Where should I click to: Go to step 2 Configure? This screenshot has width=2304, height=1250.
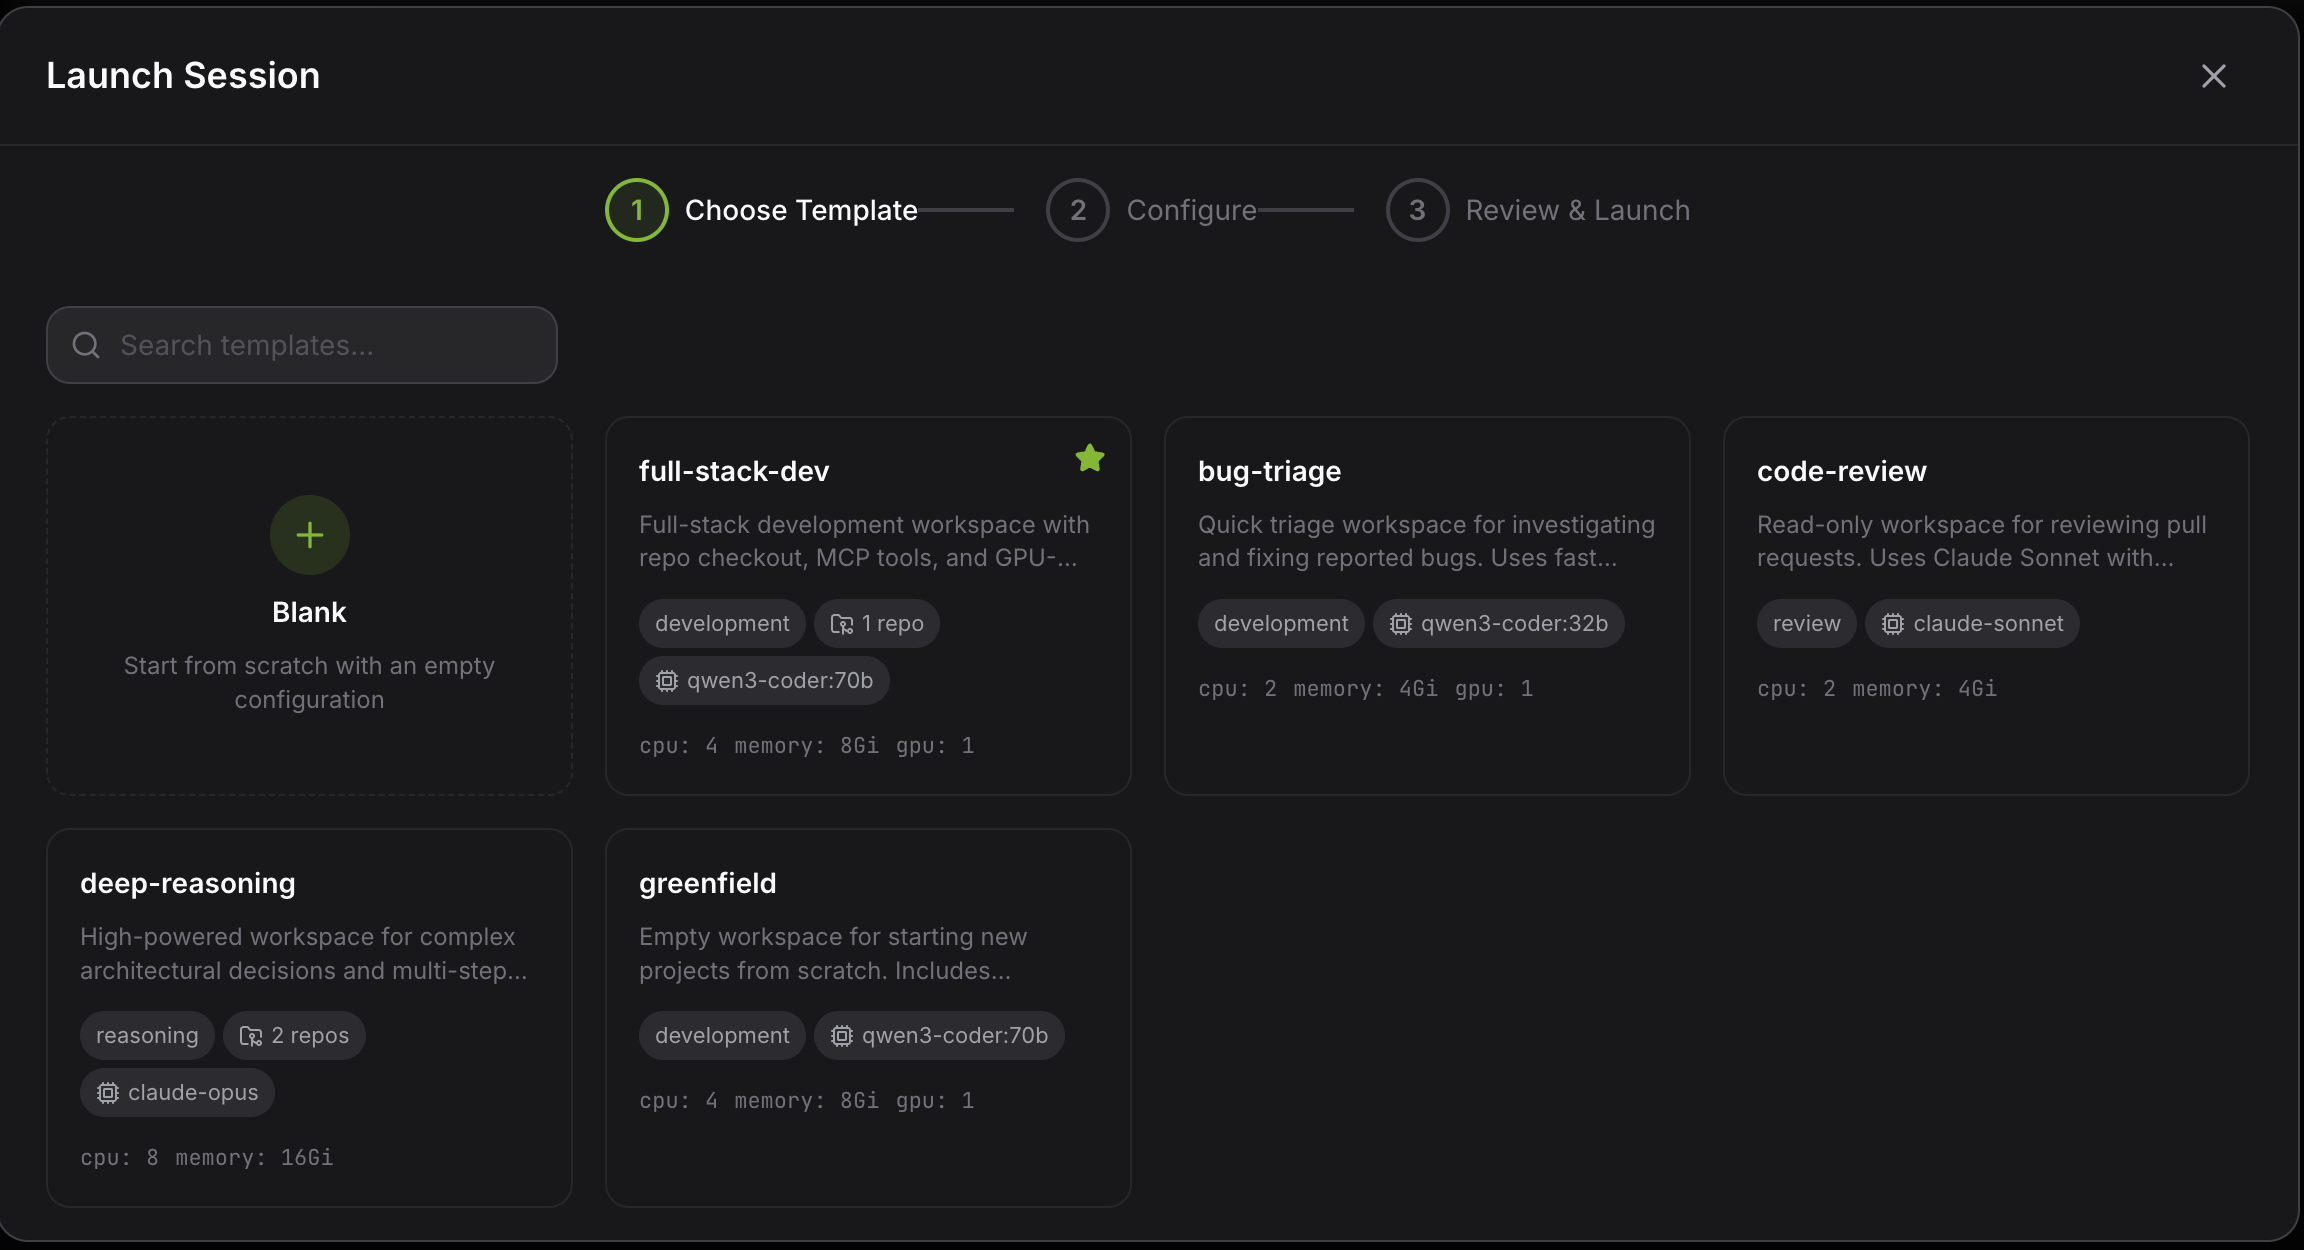(1078, 210)
